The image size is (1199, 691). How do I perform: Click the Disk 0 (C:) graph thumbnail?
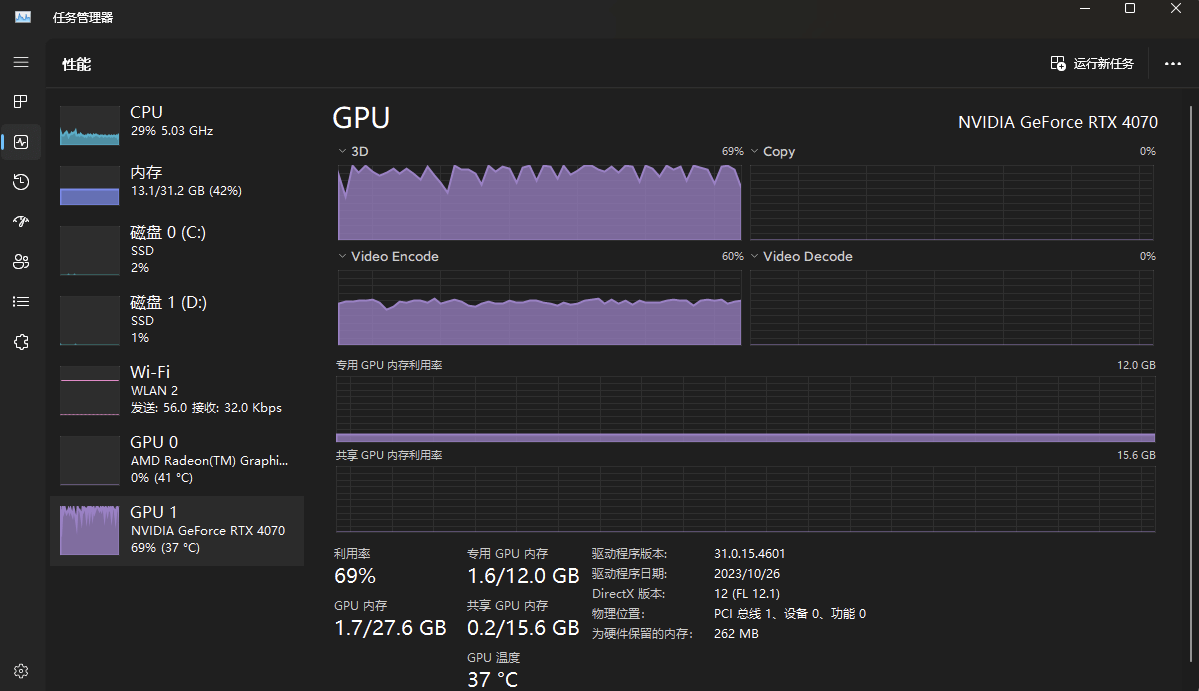pos(90,250)
